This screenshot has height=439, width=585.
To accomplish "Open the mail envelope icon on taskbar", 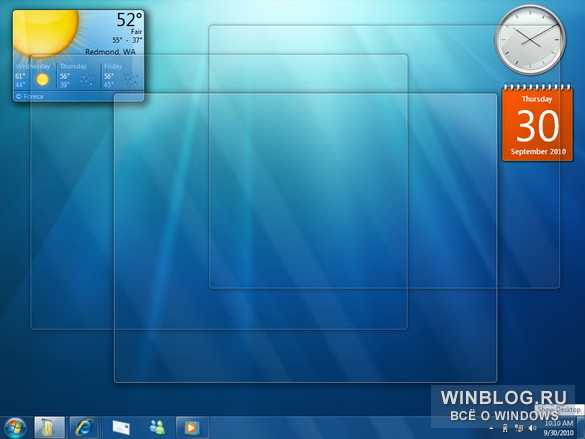I will tap(121, 428).
